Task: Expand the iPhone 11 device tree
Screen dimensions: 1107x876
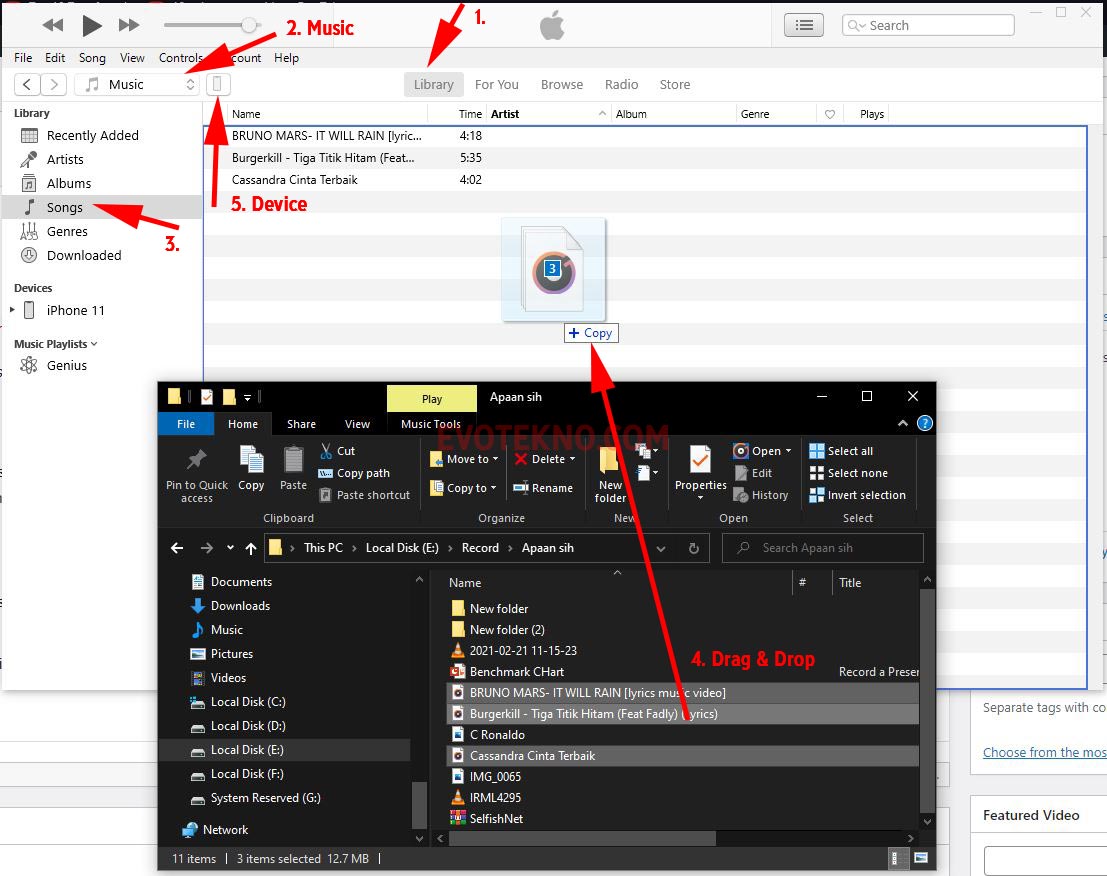Action: click(x=13, y=311)
